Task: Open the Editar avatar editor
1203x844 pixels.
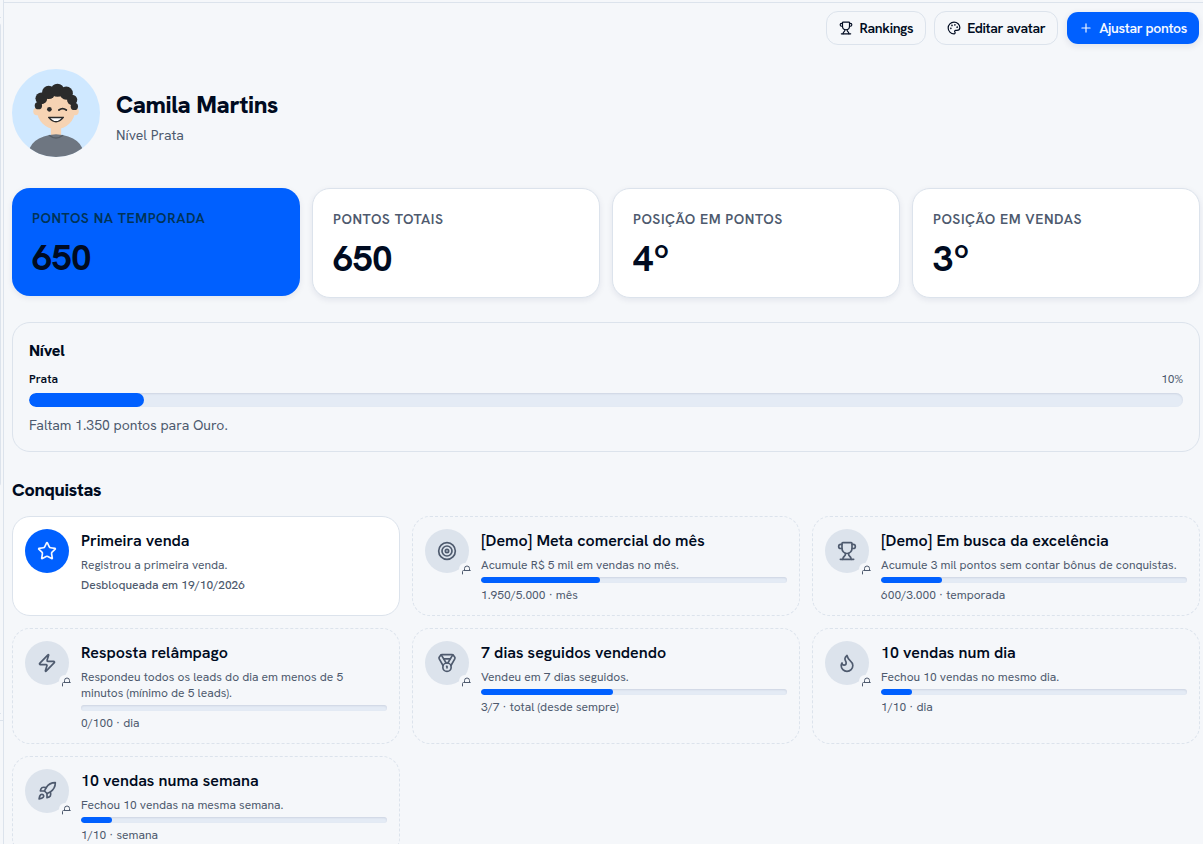Action: coord(996,28)
